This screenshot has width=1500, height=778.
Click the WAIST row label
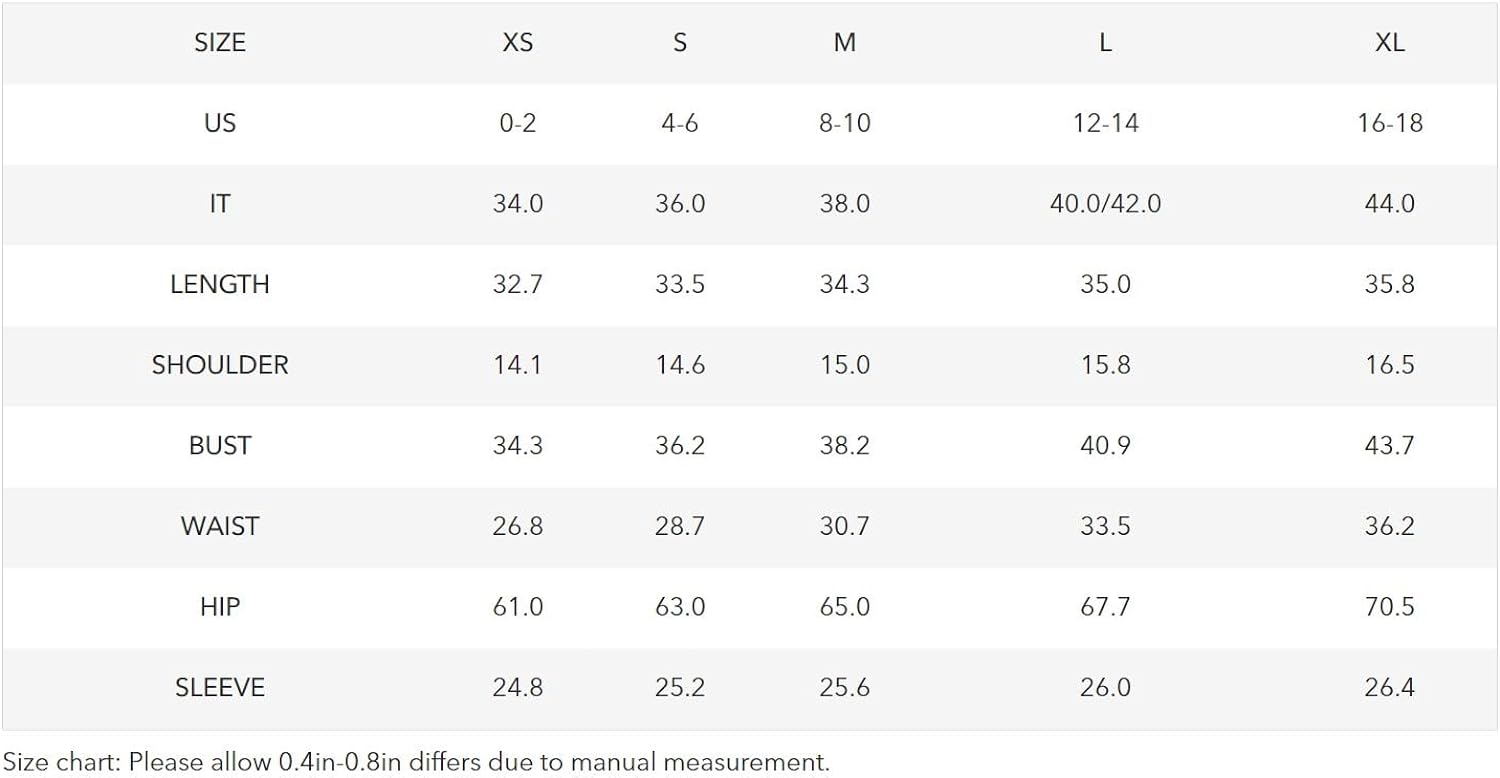220,526
